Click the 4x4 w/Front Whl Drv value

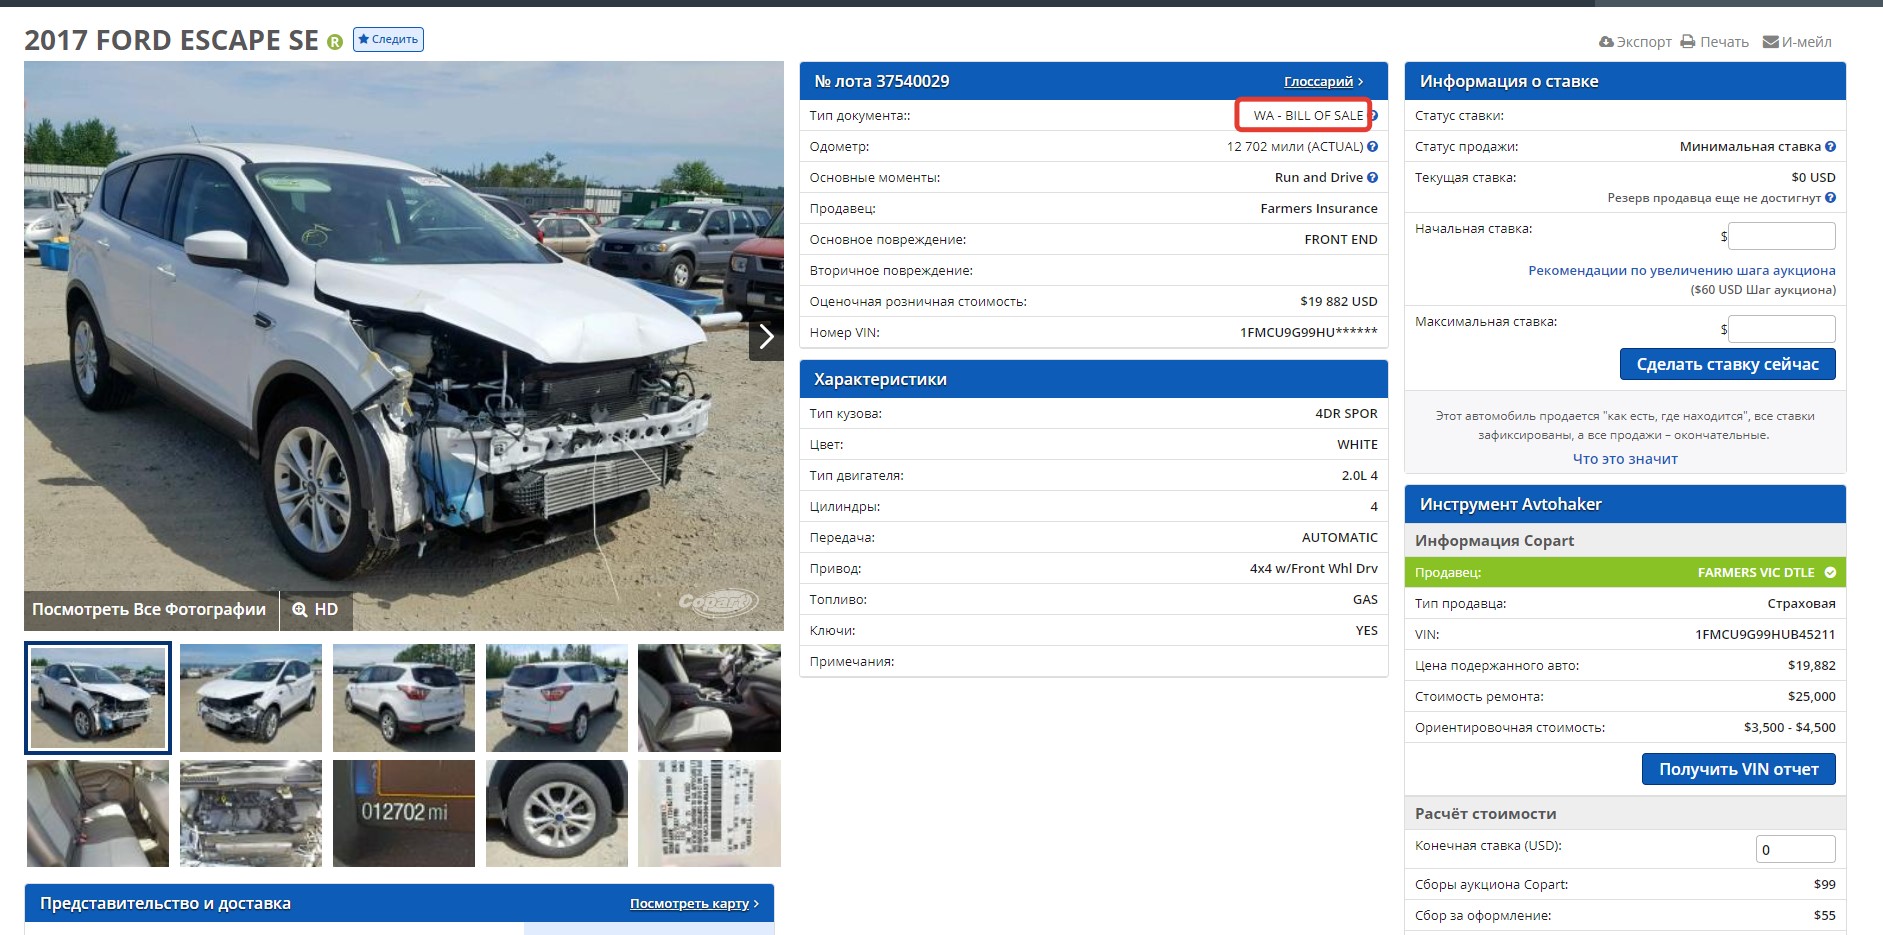coord(1313,568)
